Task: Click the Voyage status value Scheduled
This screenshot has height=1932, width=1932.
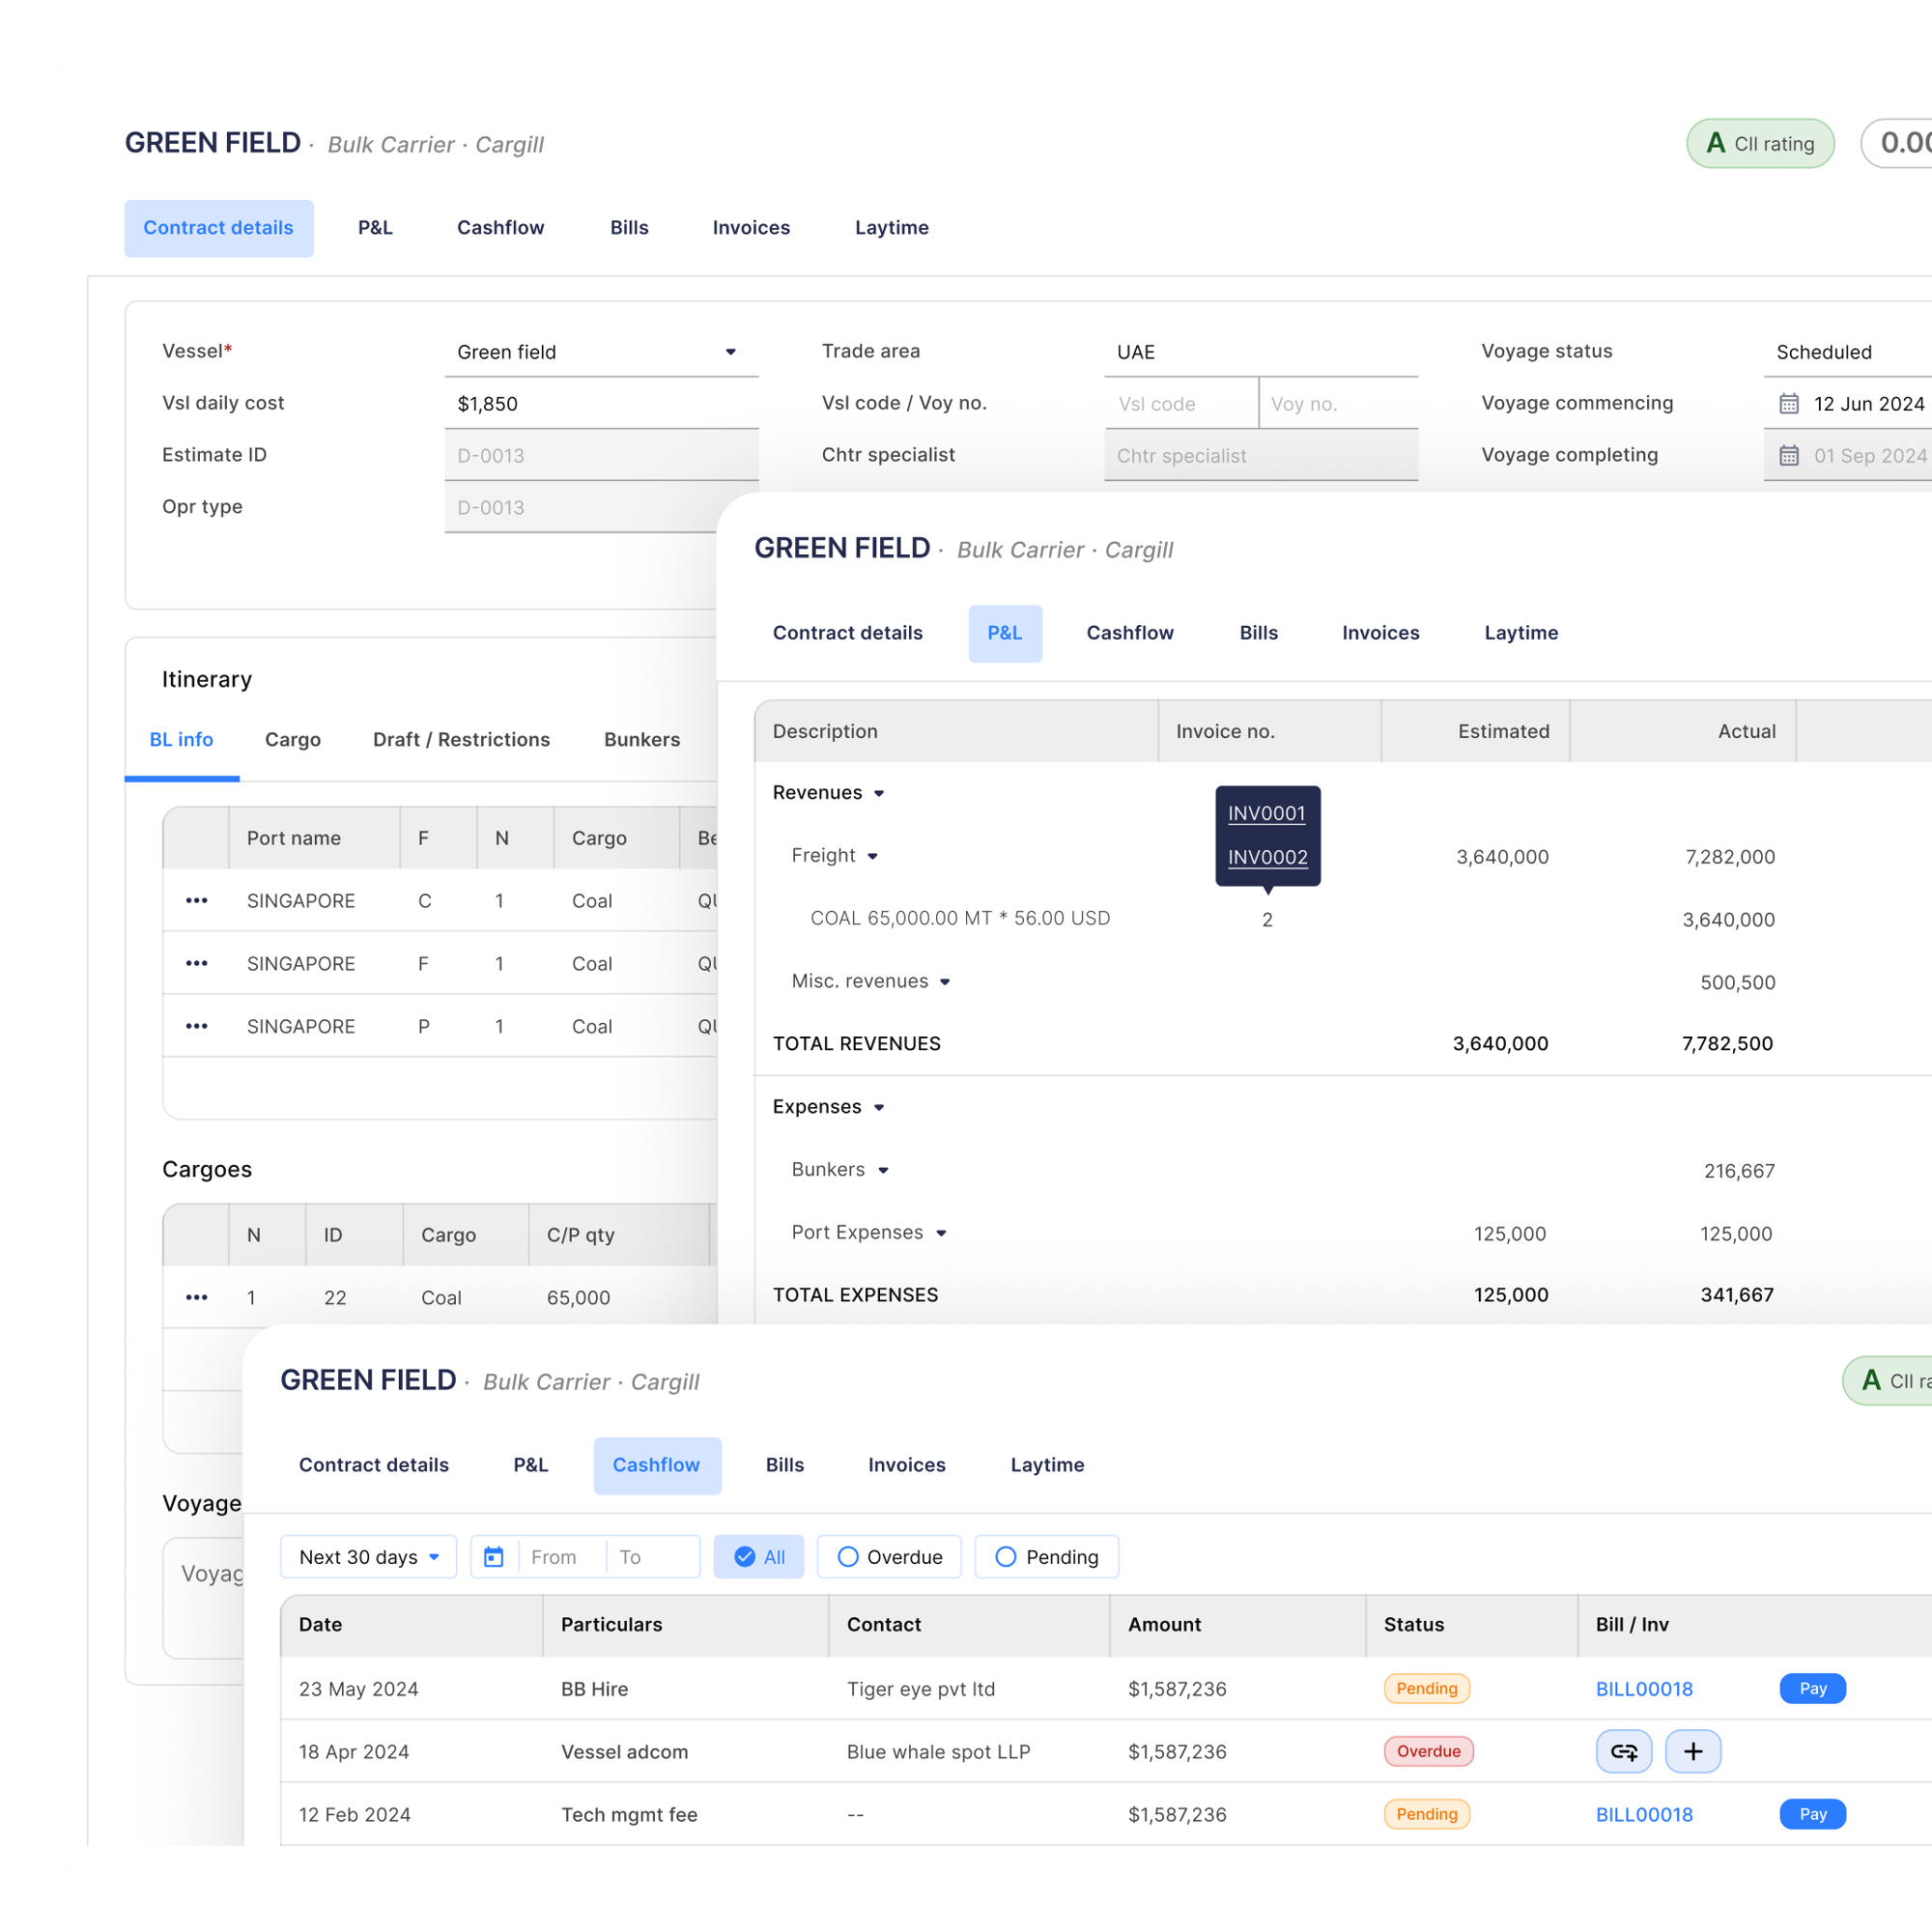Action: 1824,352
